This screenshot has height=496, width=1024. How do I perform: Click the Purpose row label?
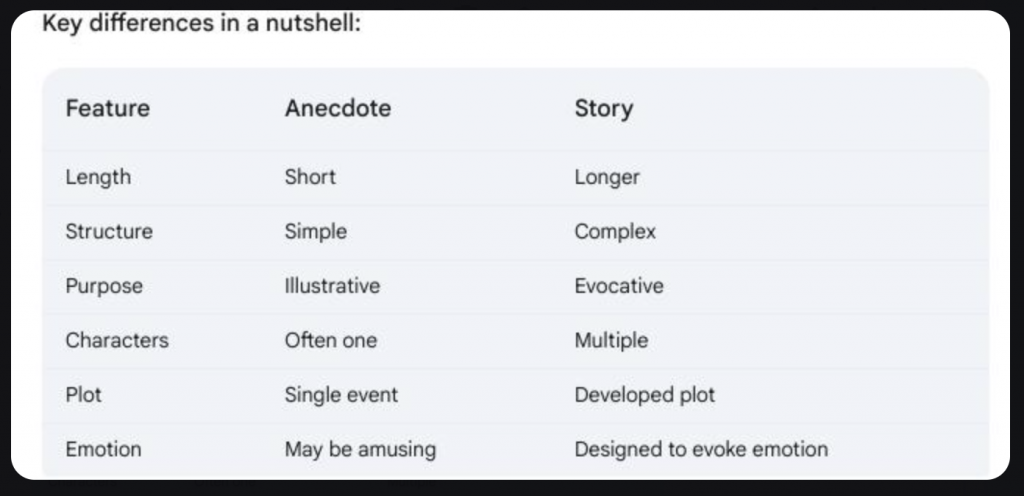click(x=104, y=286)
